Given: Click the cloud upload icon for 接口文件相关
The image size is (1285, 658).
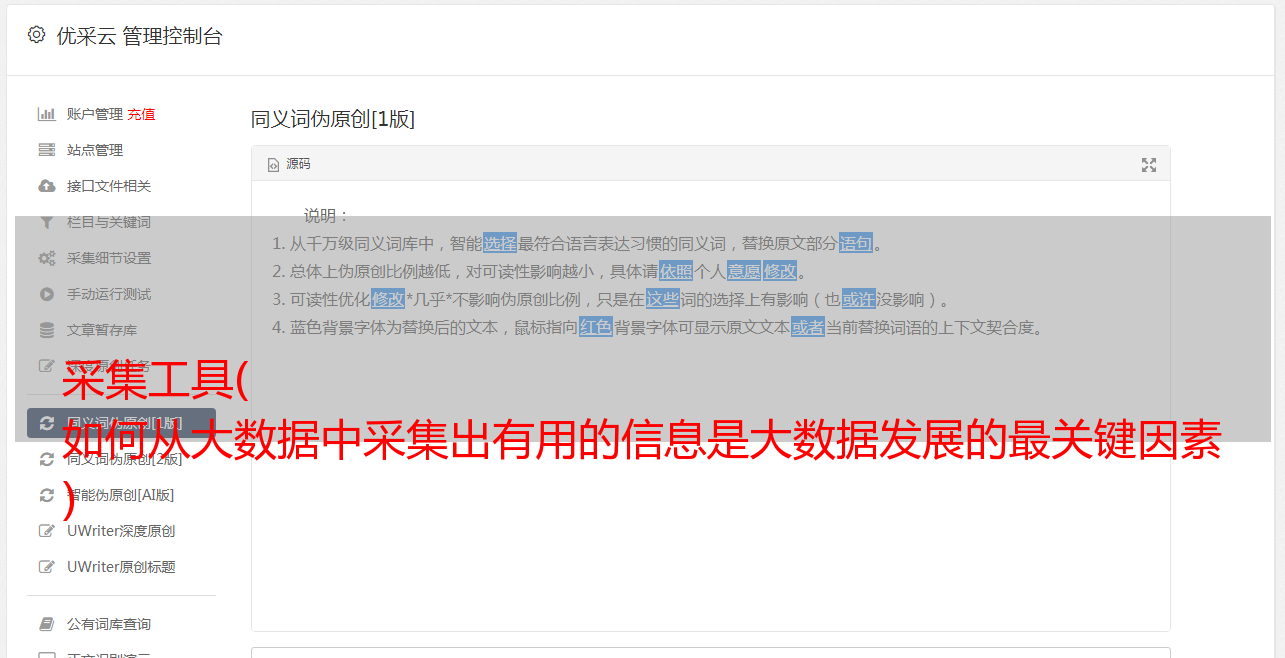Looking at the screenshot, I should pos(46,186).
